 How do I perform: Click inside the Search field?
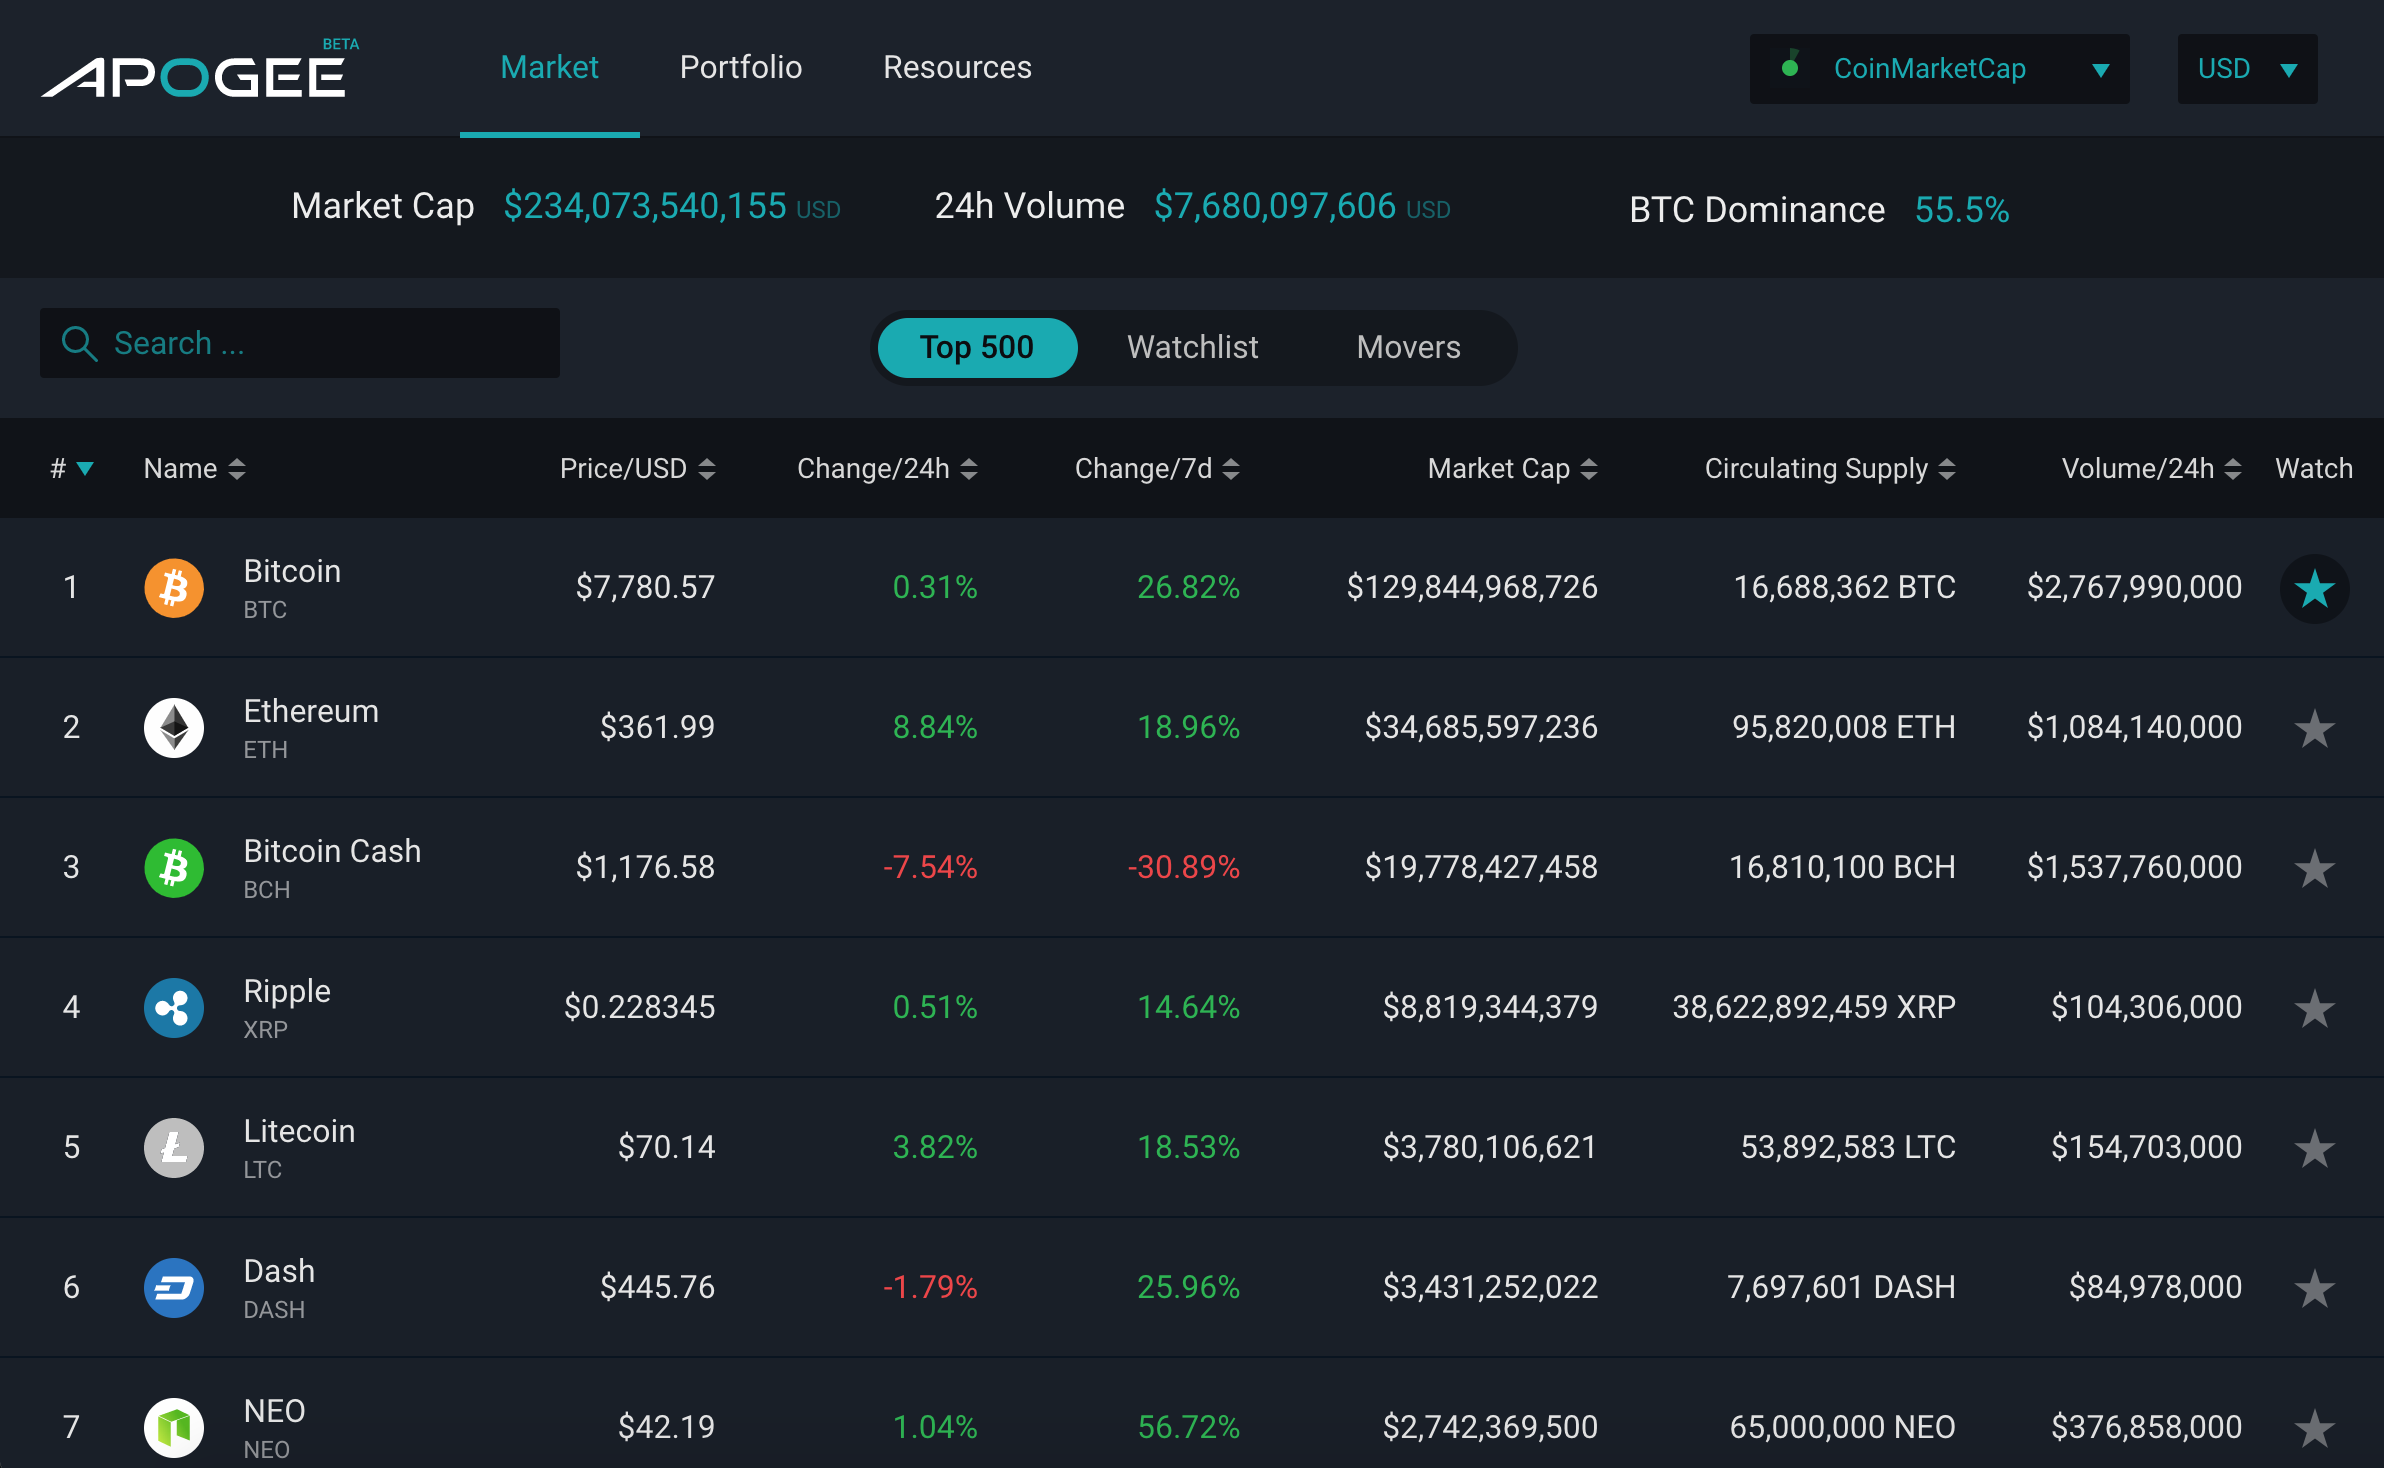click(x=300, y=343)
